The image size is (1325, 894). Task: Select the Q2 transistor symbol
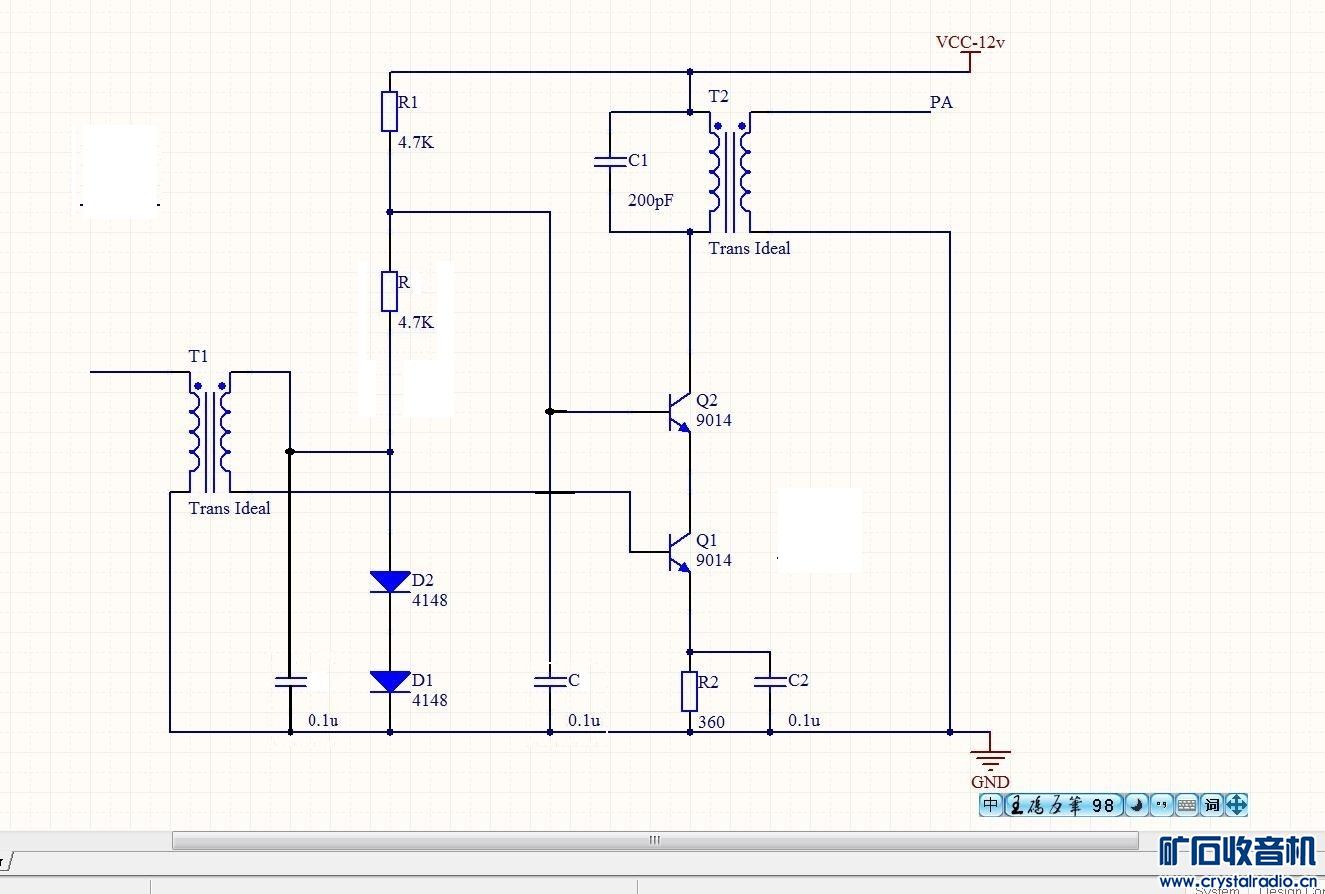point(679,411)
